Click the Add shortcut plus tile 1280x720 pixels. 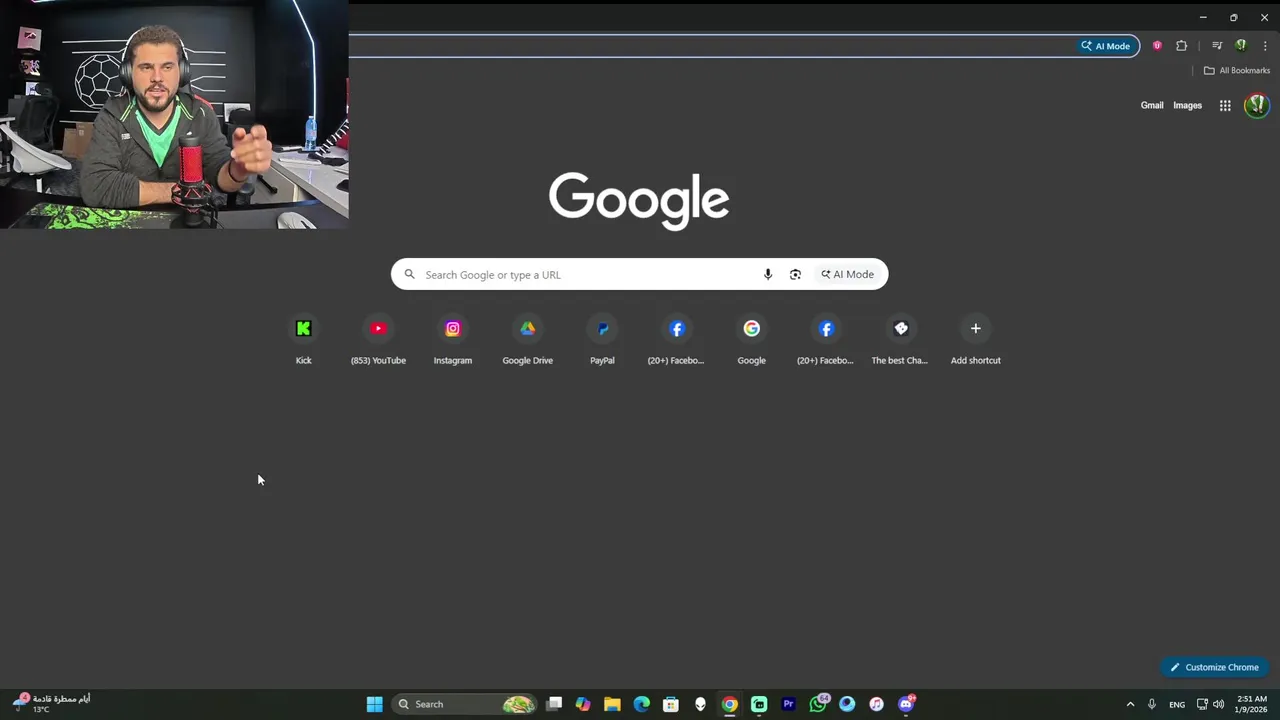coord(975,340)
